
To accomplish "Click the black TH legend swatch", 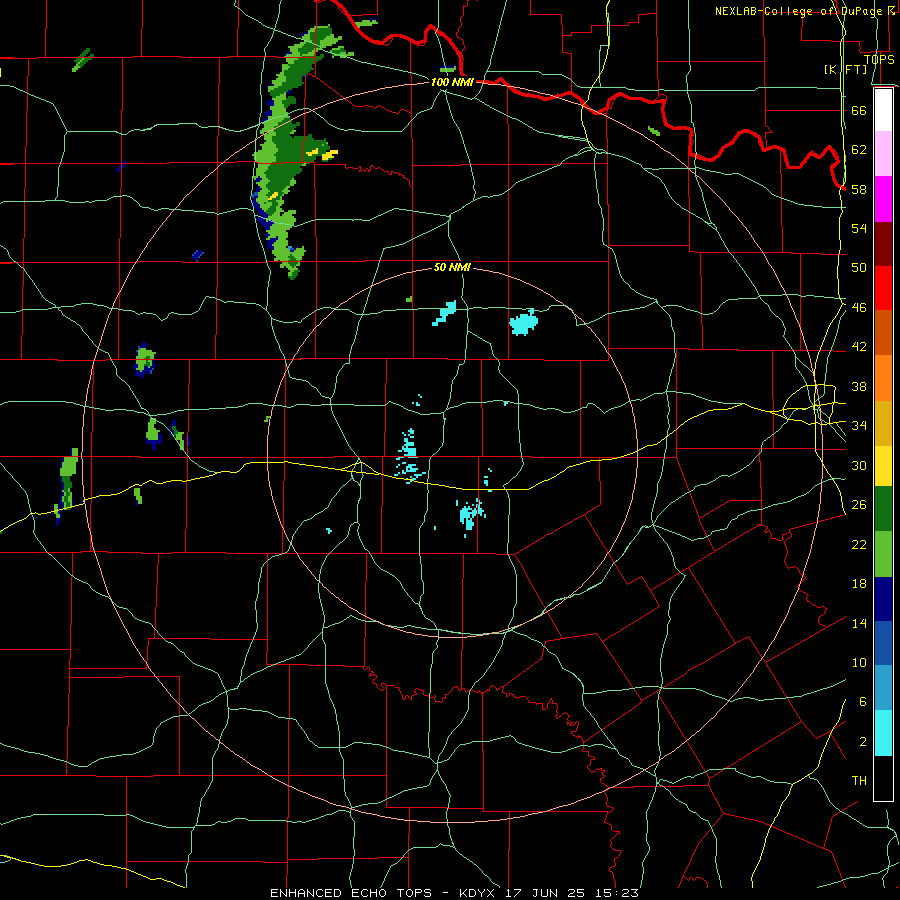I will pos(883,778).
